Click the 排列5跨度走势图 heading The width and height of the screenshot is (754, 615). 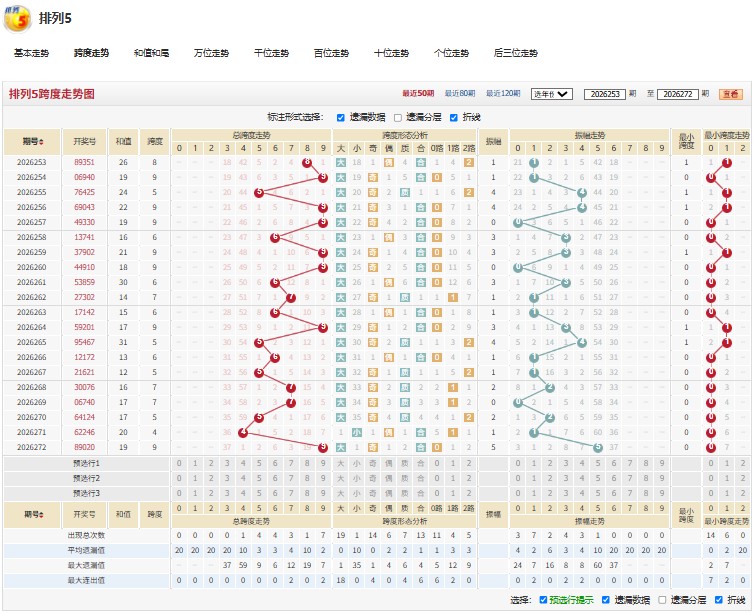pyautogui.click(x=51, y=94)
